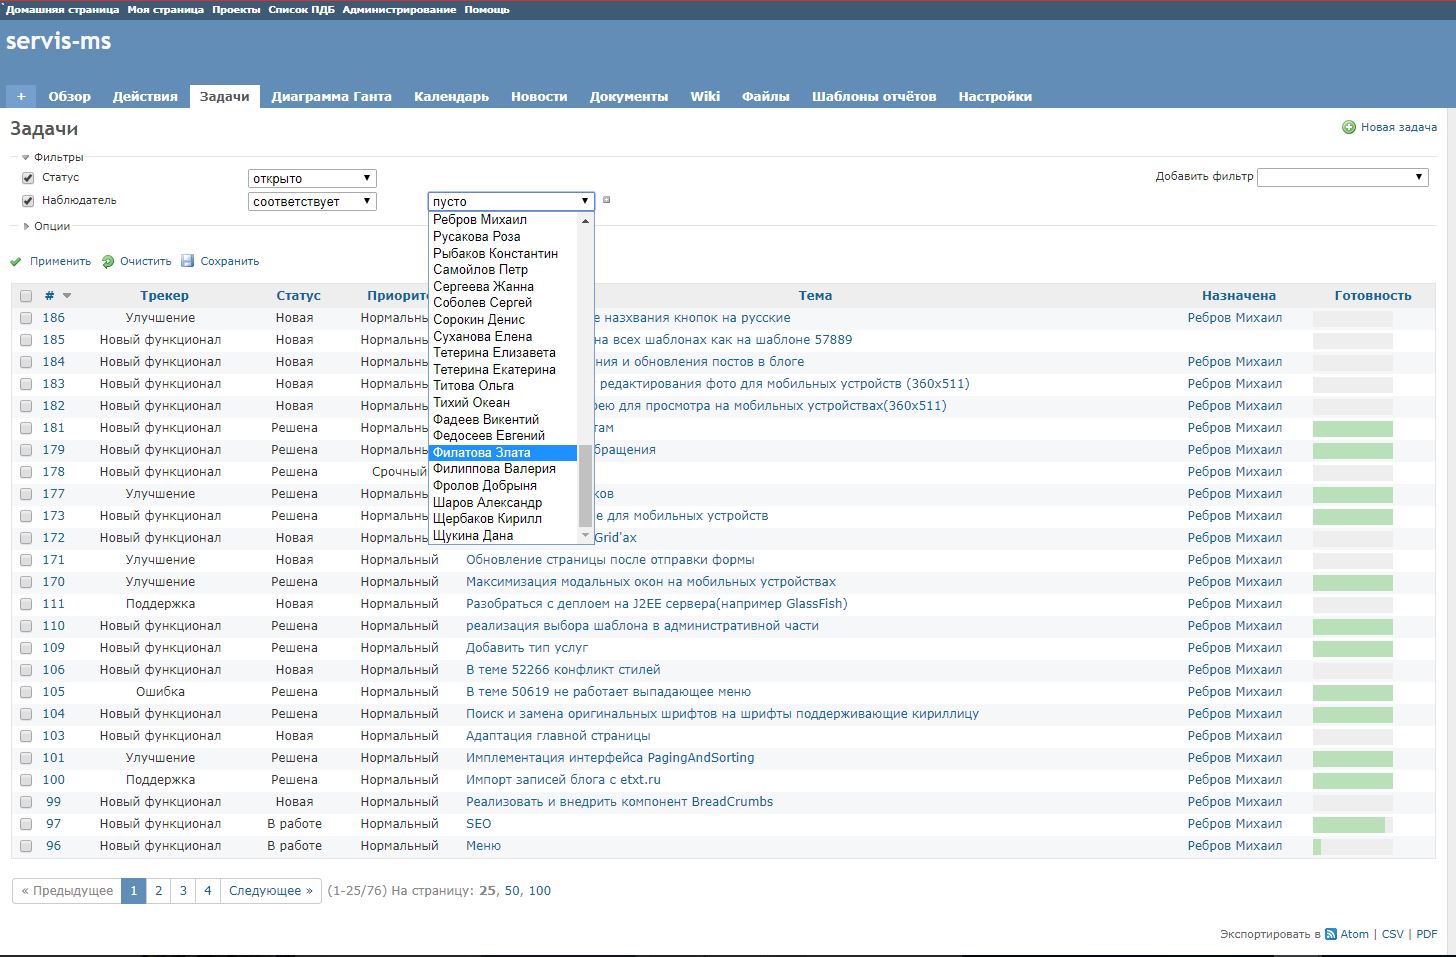This screenshot has width=1456, height=957.
Task: Open the Добавить фильтр dropdown
Action: 1342,177
